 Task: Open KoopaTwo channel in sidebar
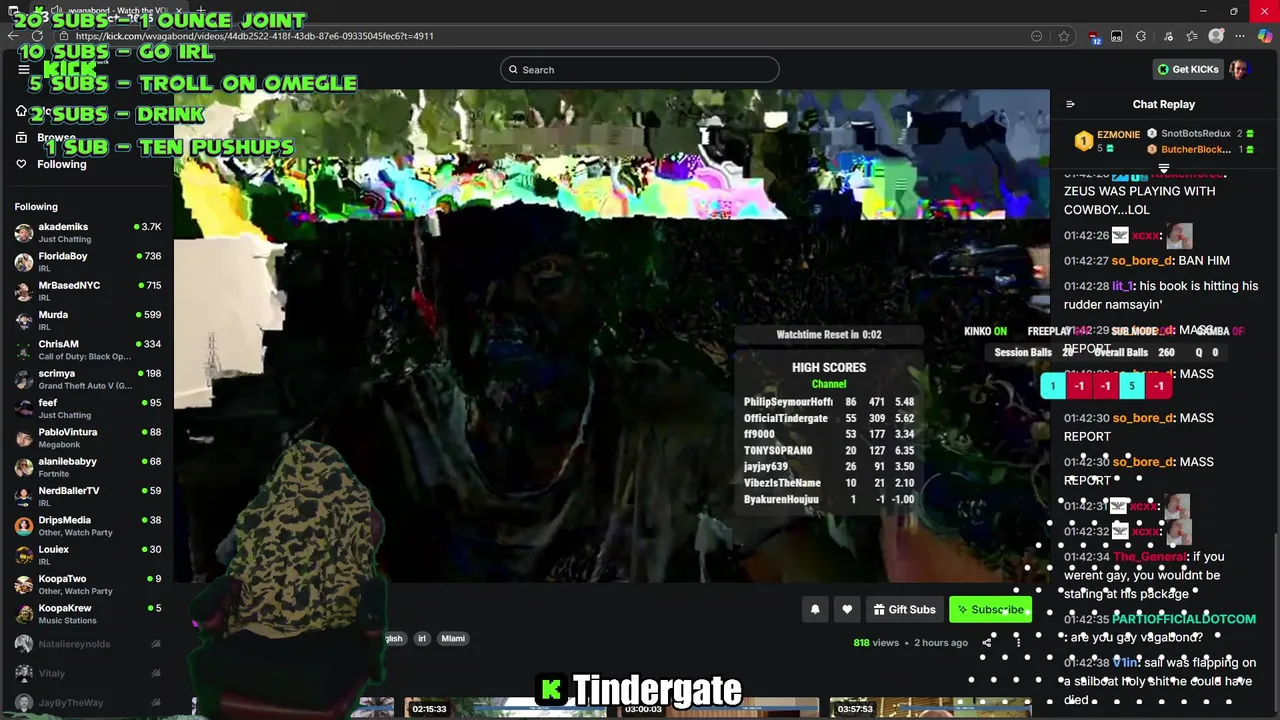pos(88,584)
